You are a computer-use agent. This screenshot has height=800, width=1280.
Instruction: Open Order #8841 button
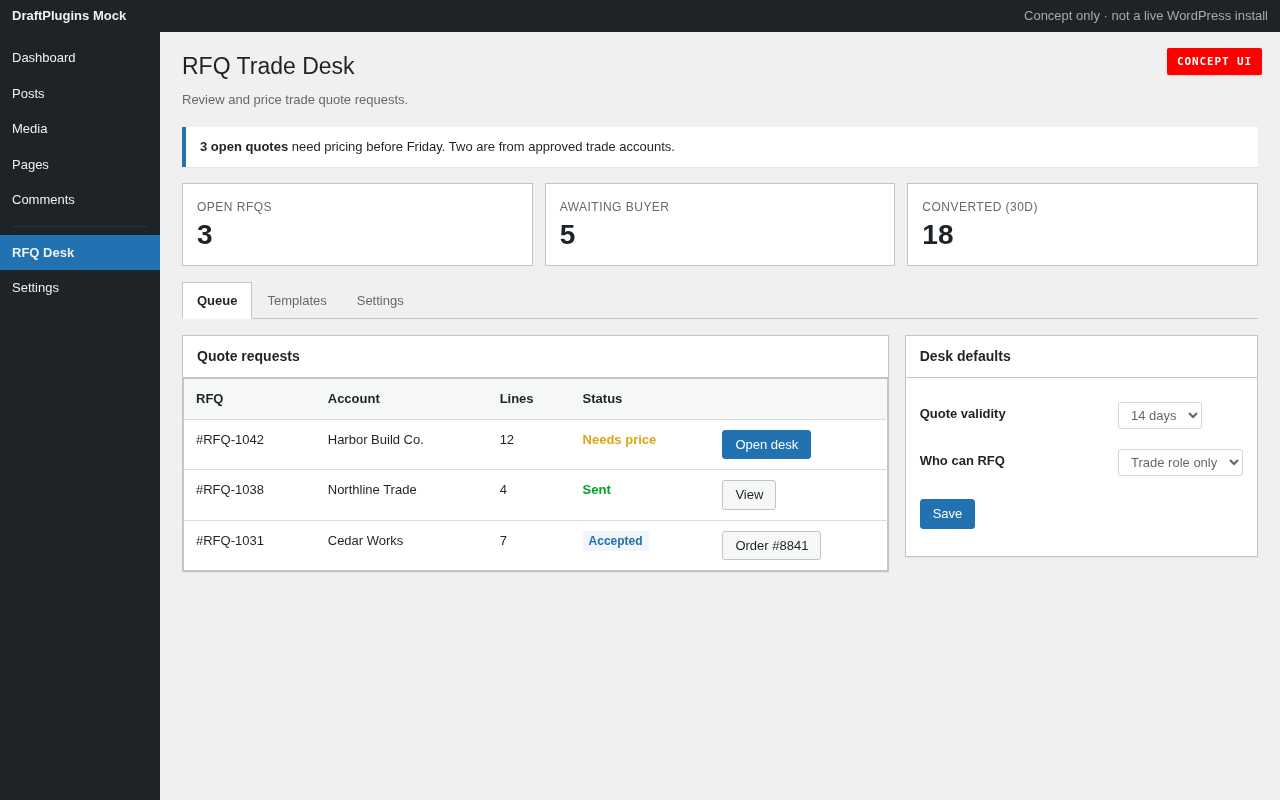tap(771, 545)
